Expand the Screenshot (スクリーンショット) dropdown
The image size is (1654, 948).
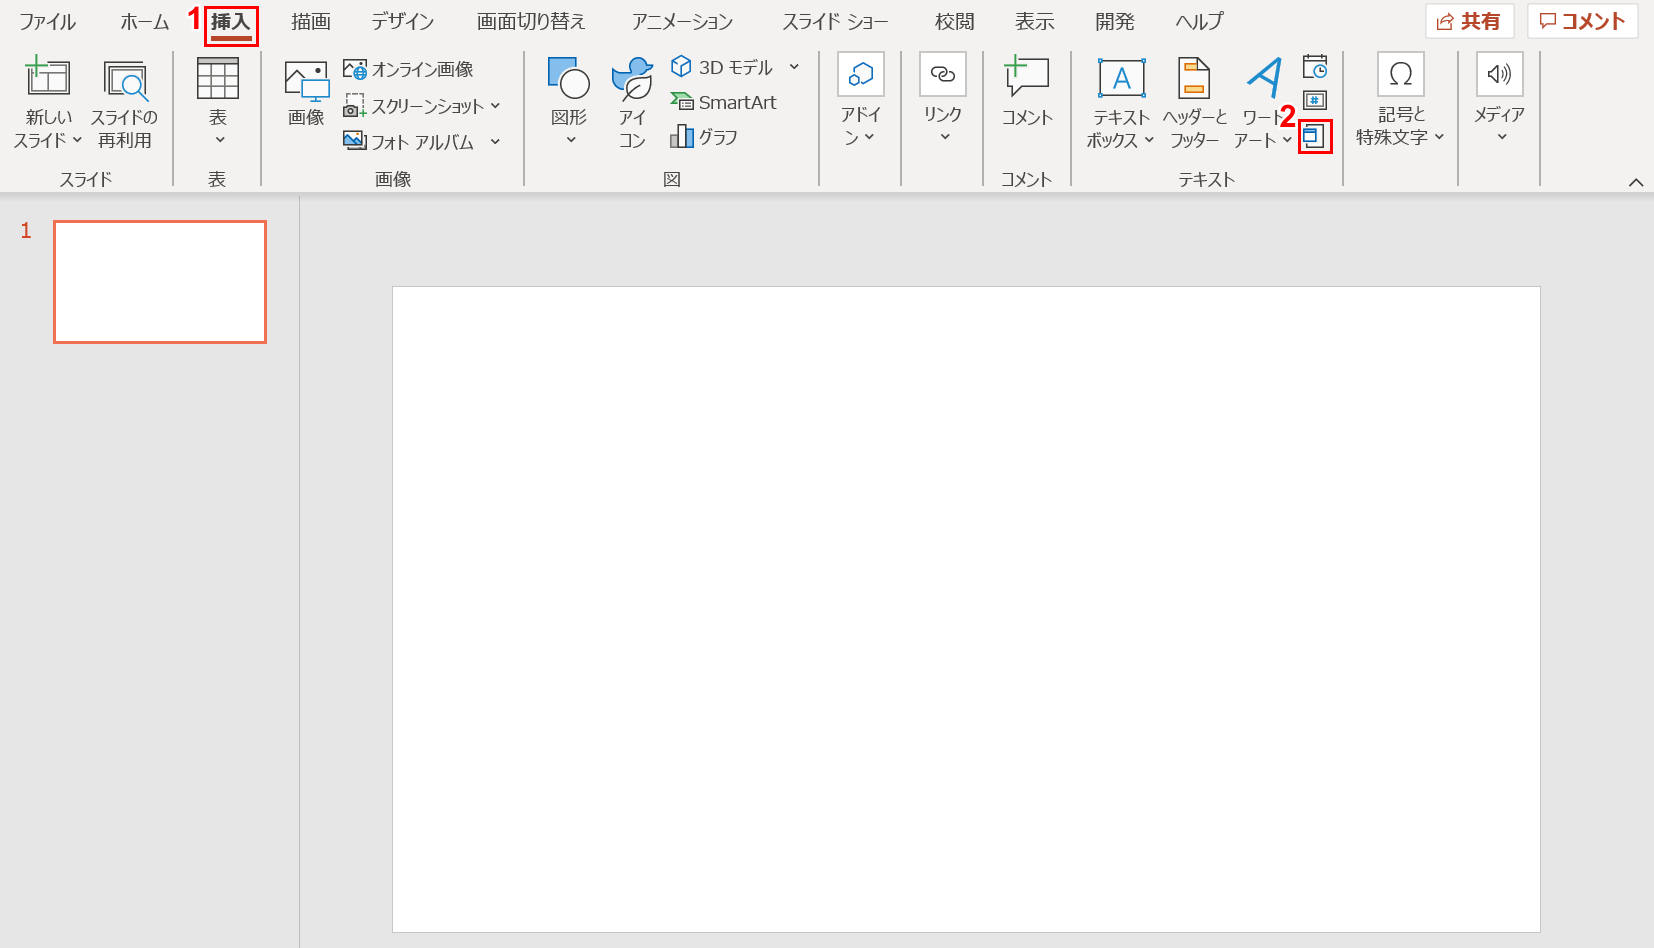(495, 106)
